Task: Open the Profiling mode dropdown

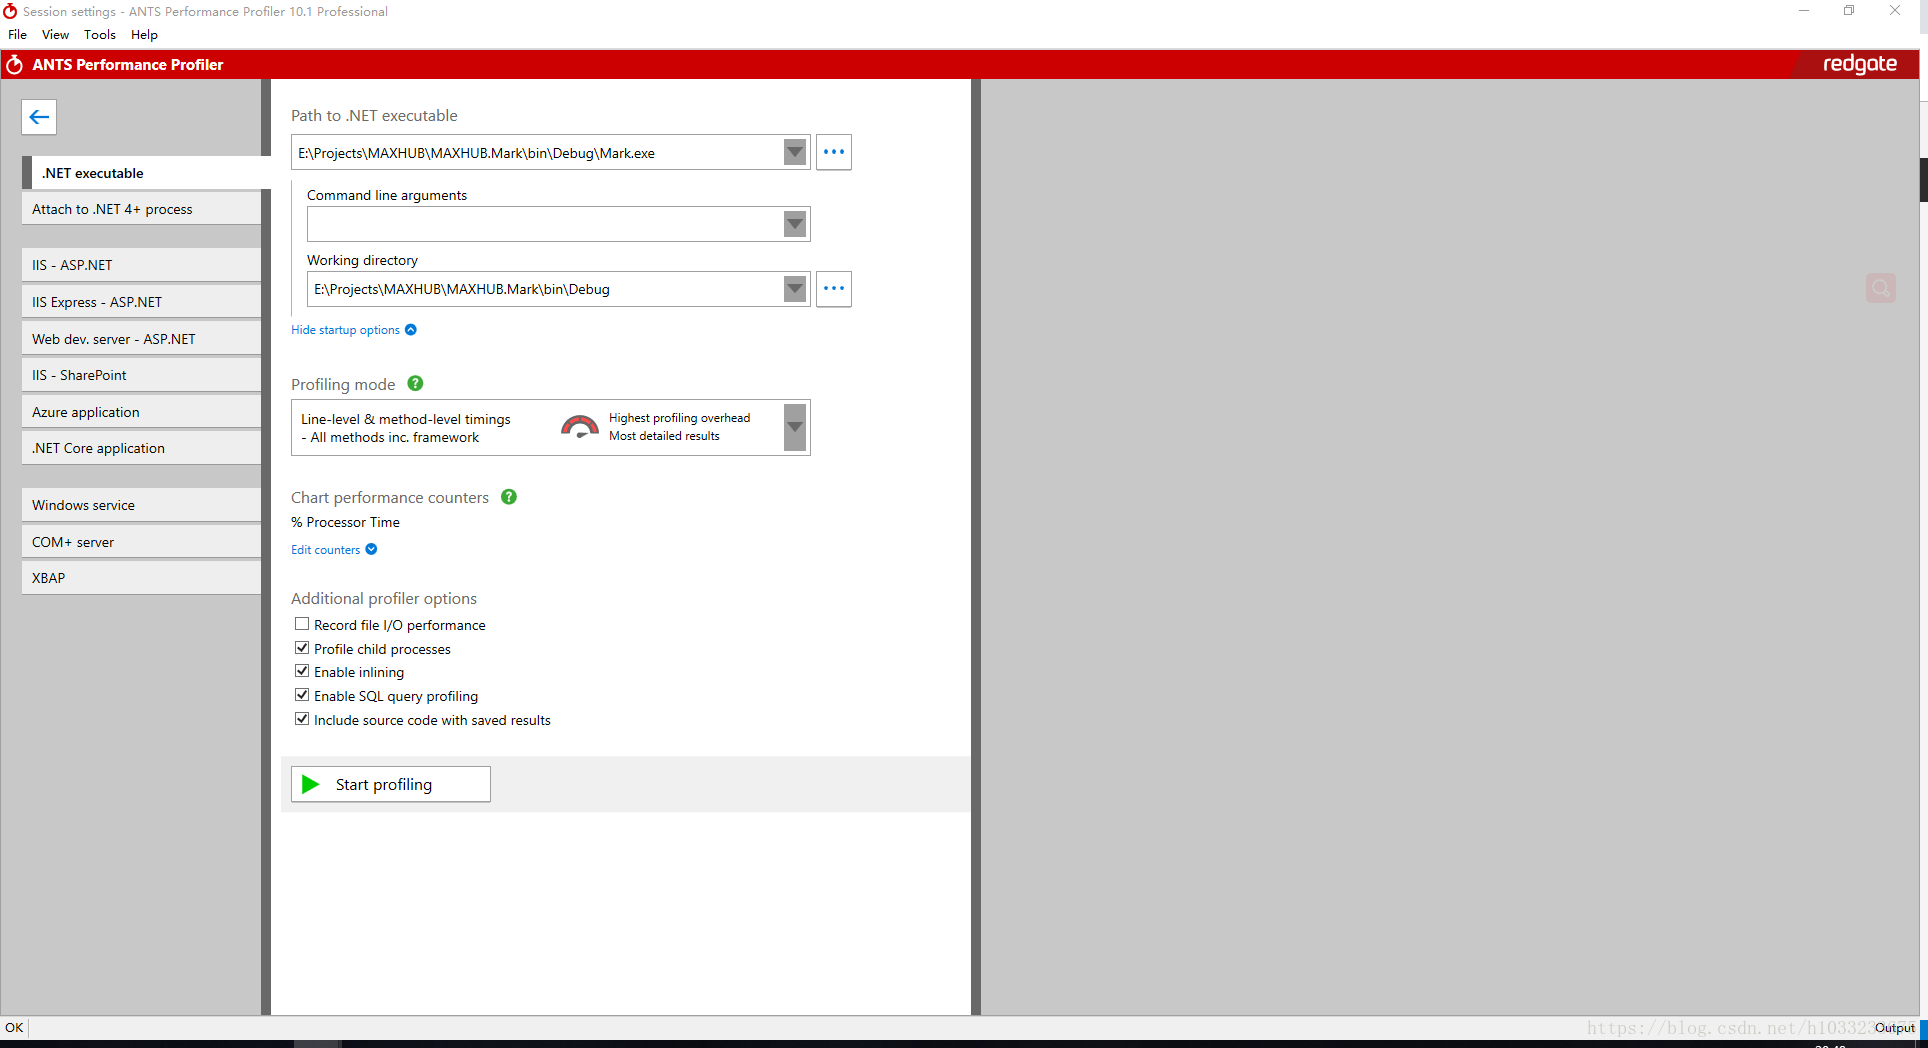Action: [795, 427]
